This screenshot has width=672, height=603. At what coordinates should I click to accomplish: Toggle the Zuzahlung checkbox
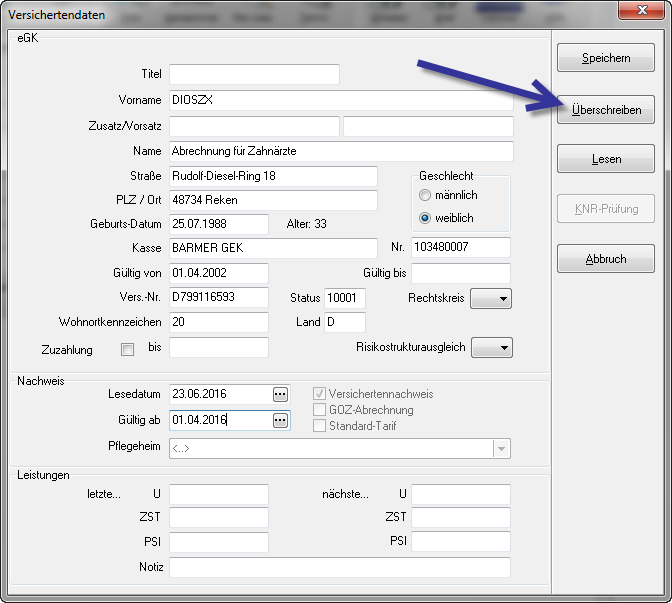[127, 350]
